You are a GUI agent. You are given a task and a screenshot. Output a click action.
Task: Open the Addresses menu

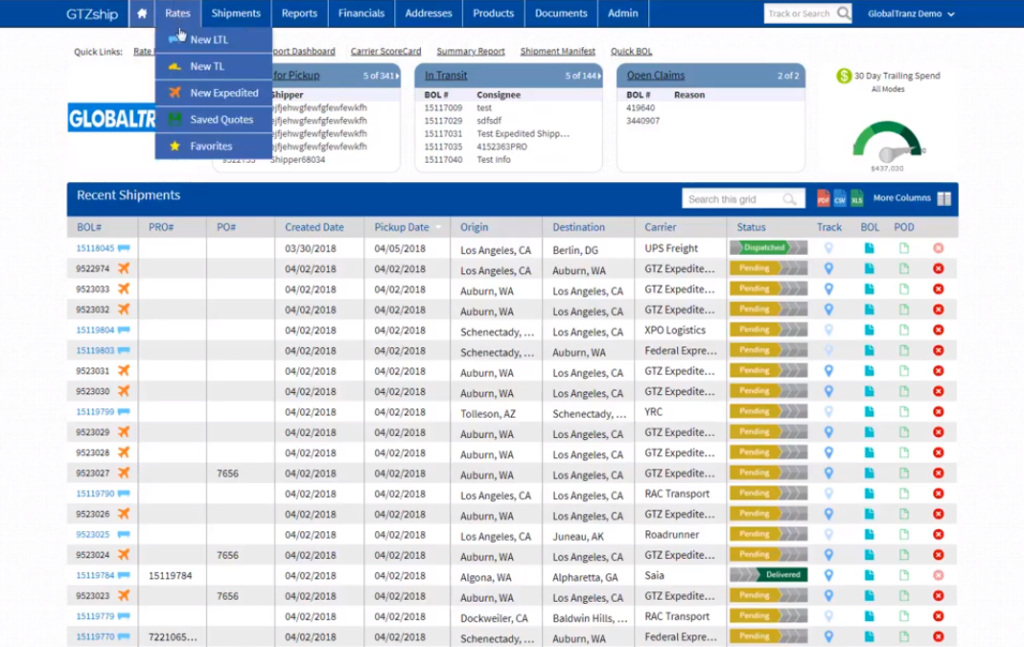428,13
